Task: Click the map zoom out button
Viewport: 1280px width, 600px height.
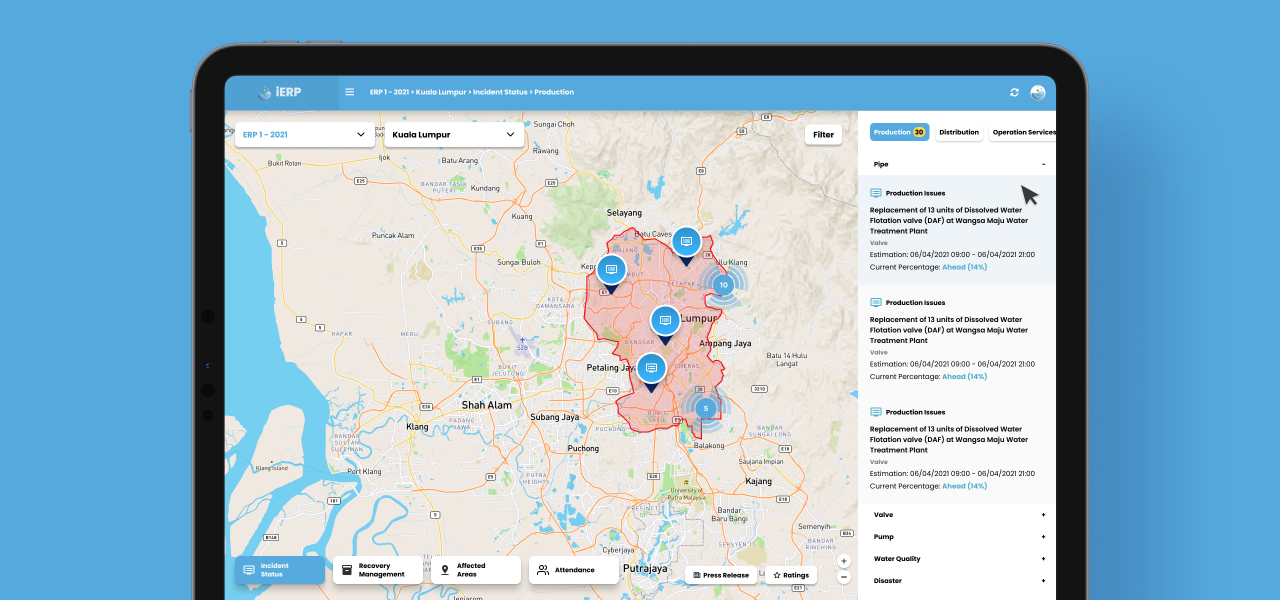Action: coord(844,577)
